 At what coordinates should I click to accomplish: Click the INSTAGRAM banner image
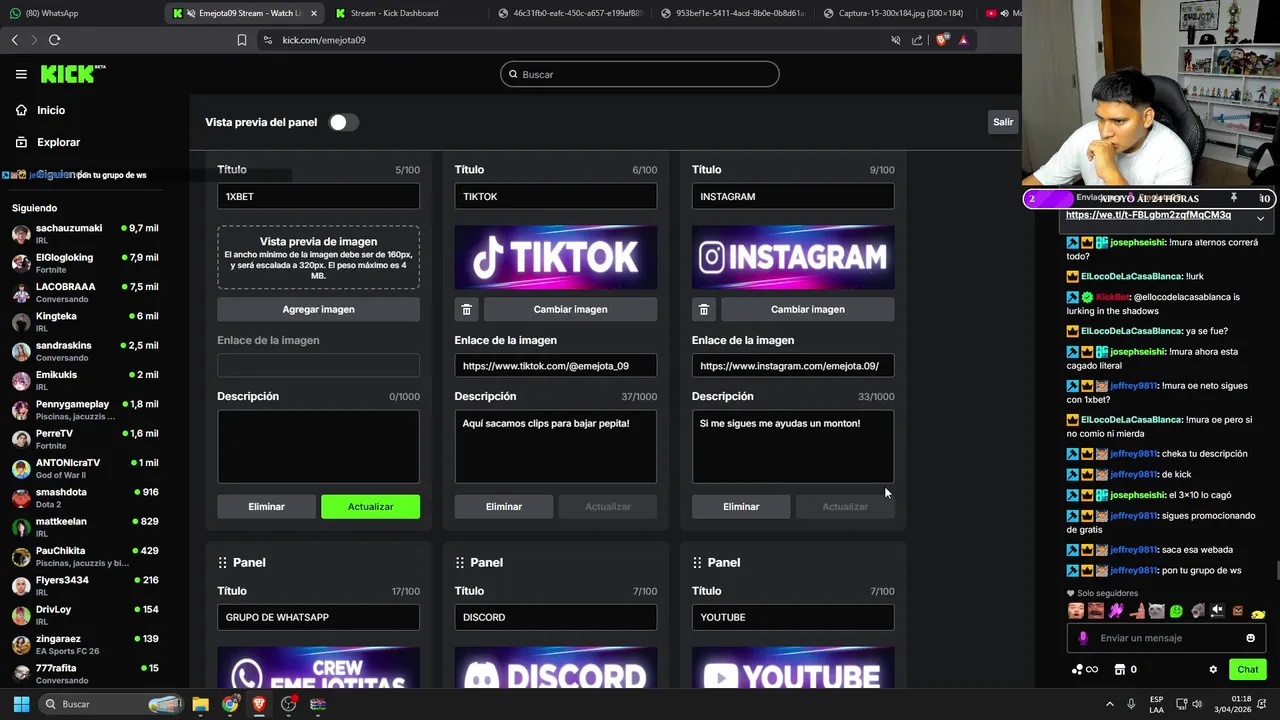793,257
